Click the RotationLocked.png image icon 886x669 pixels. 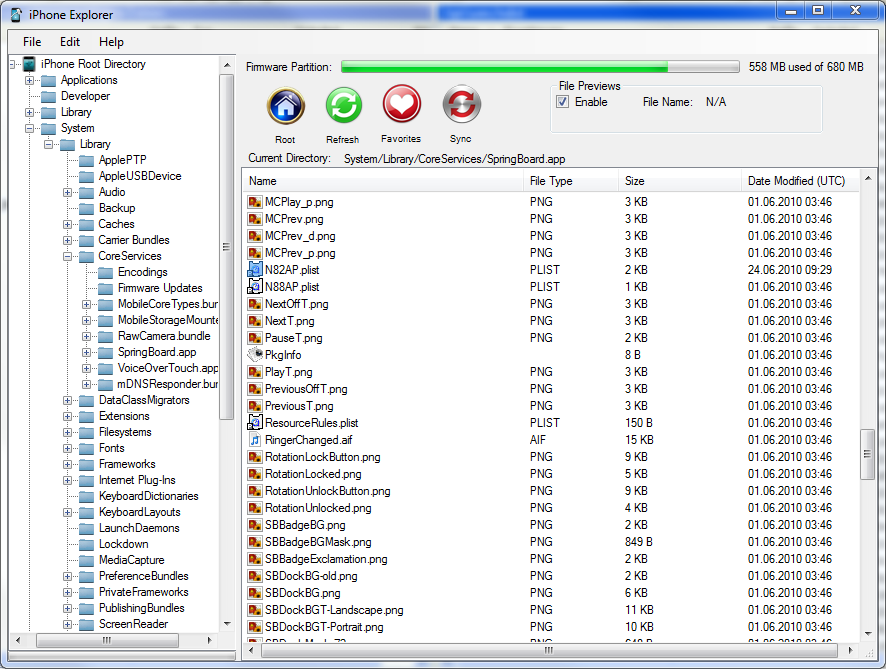click(255, 473)
